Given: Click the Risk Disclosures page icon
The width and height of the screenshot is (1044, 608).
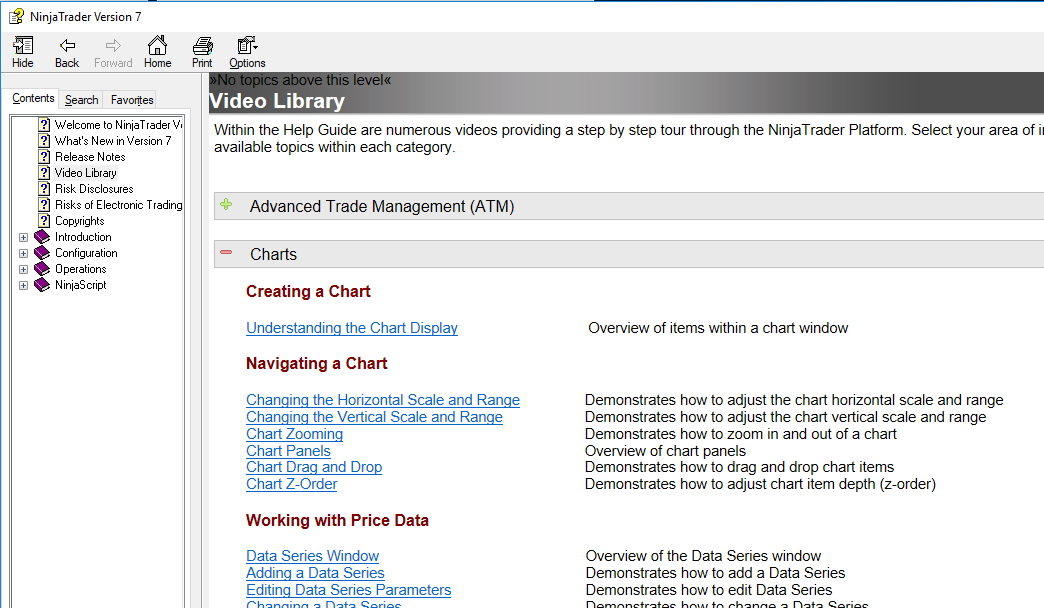Looking at the screenshot, I should [x=44, y=188].
